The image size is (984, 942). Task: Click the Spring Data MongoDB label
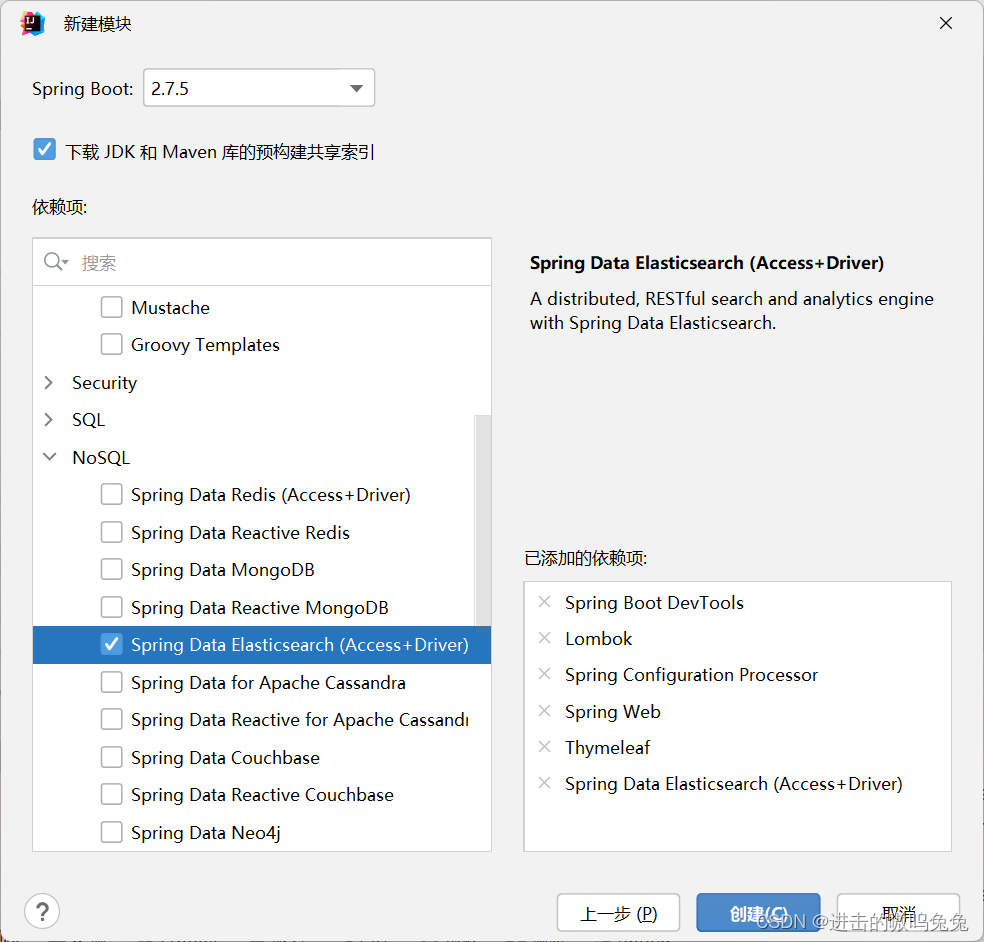(x=222, y=570)
